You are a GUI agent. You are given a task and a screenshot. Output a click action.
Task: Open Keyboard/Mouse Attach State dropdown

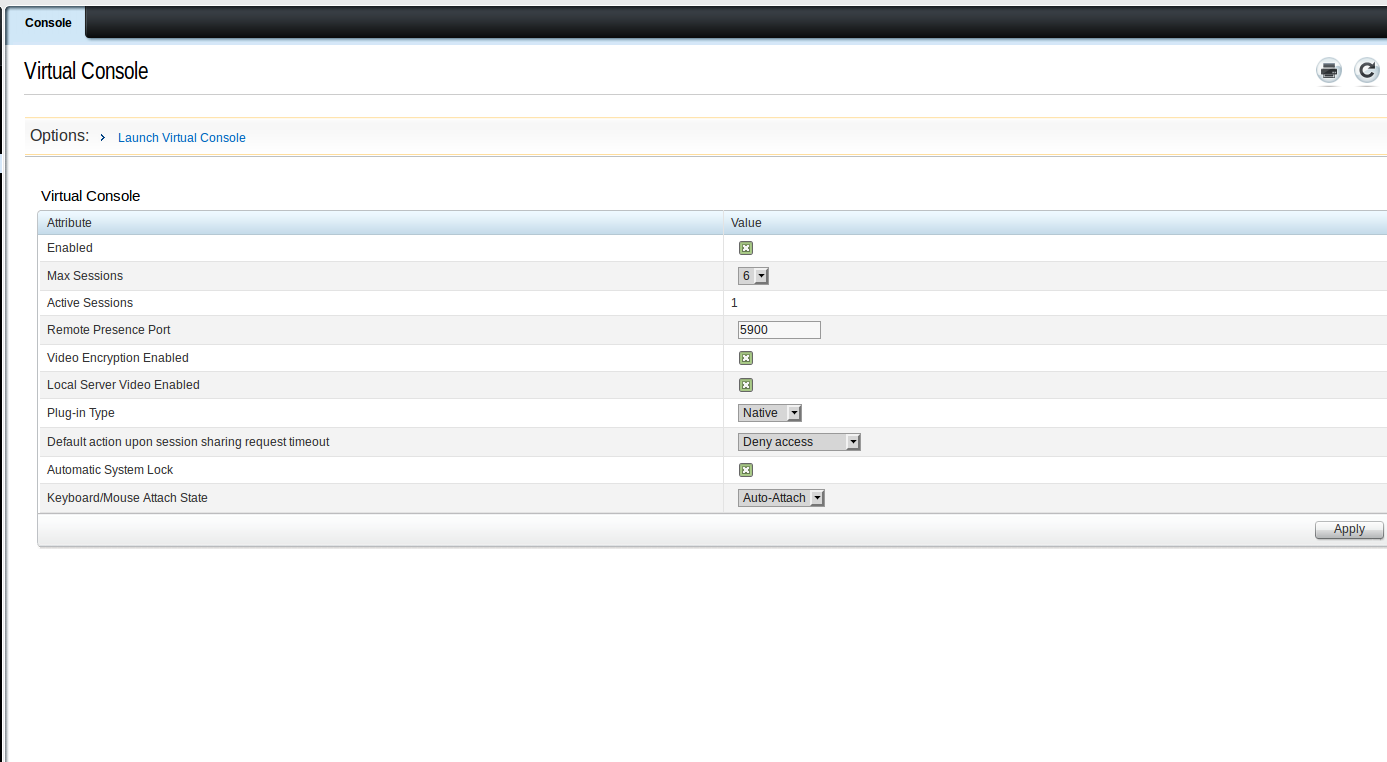(781, 498)
